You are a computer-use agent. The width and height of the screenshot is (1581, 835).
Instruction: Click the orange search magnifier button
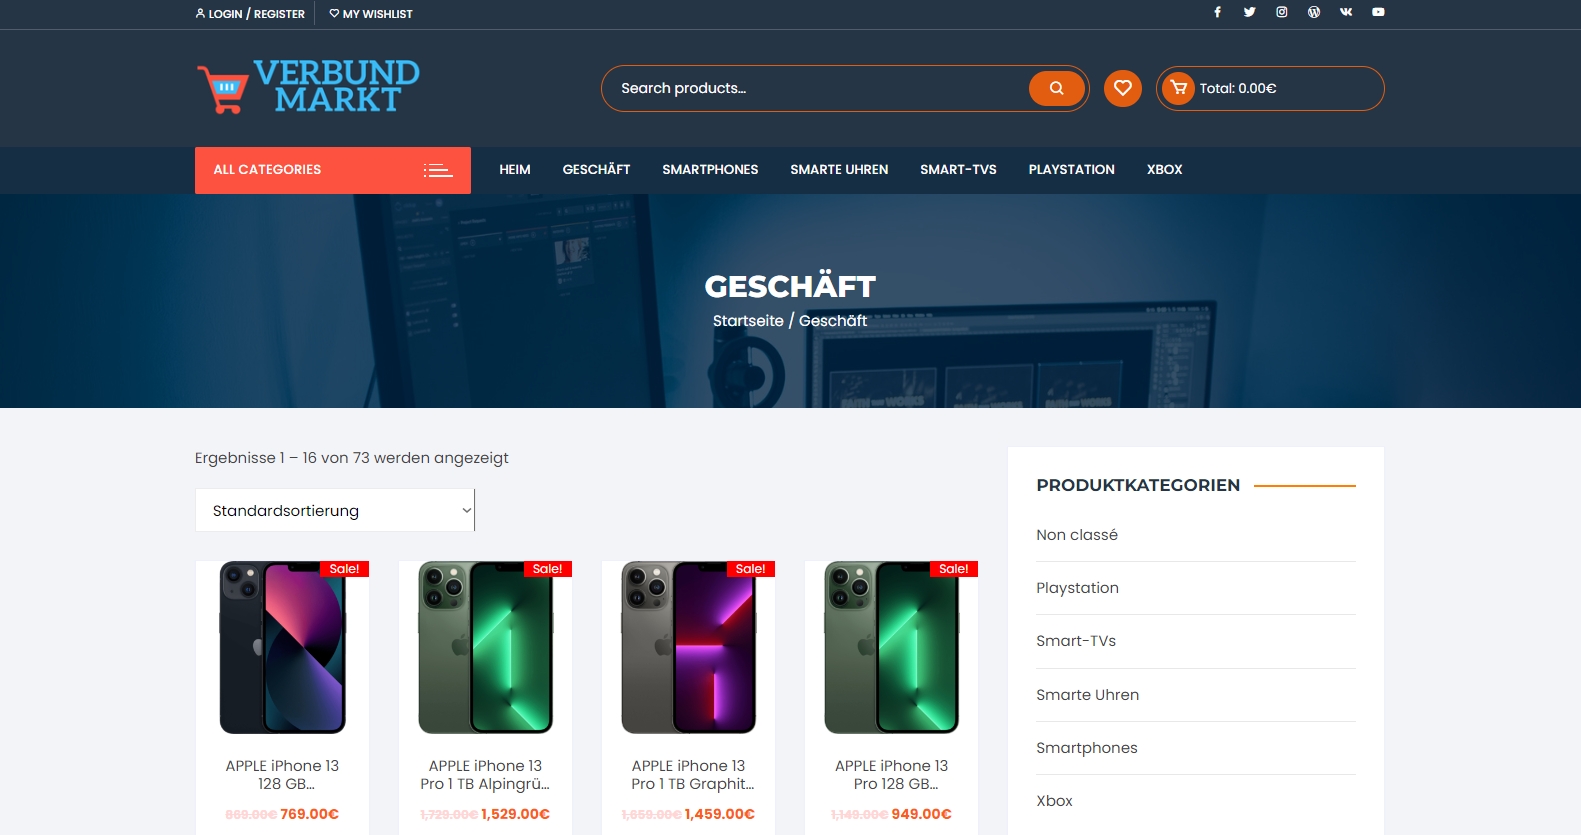(1056, 88)
